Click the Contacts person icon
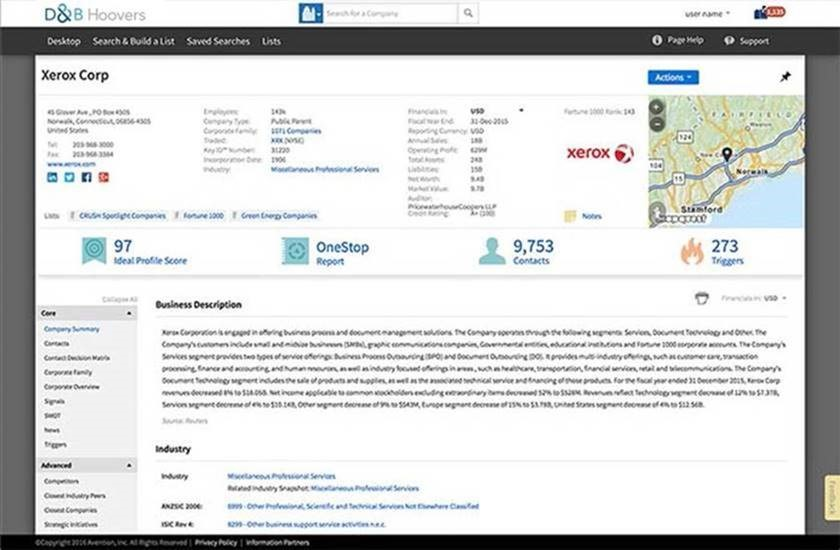The image size is (840, 550). [x=492, y=251]
